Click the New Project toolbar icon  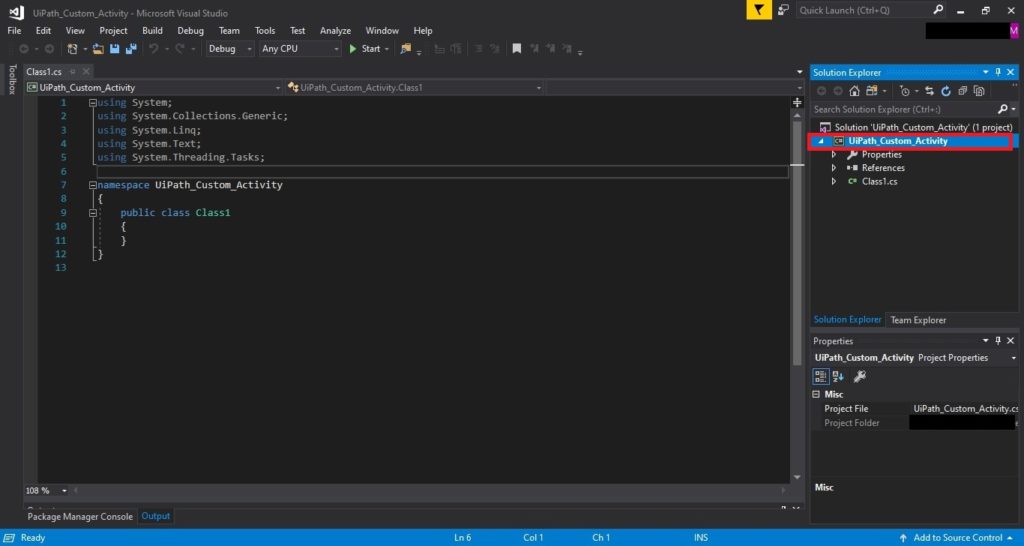pyautogui.click(x=72, y=49)
